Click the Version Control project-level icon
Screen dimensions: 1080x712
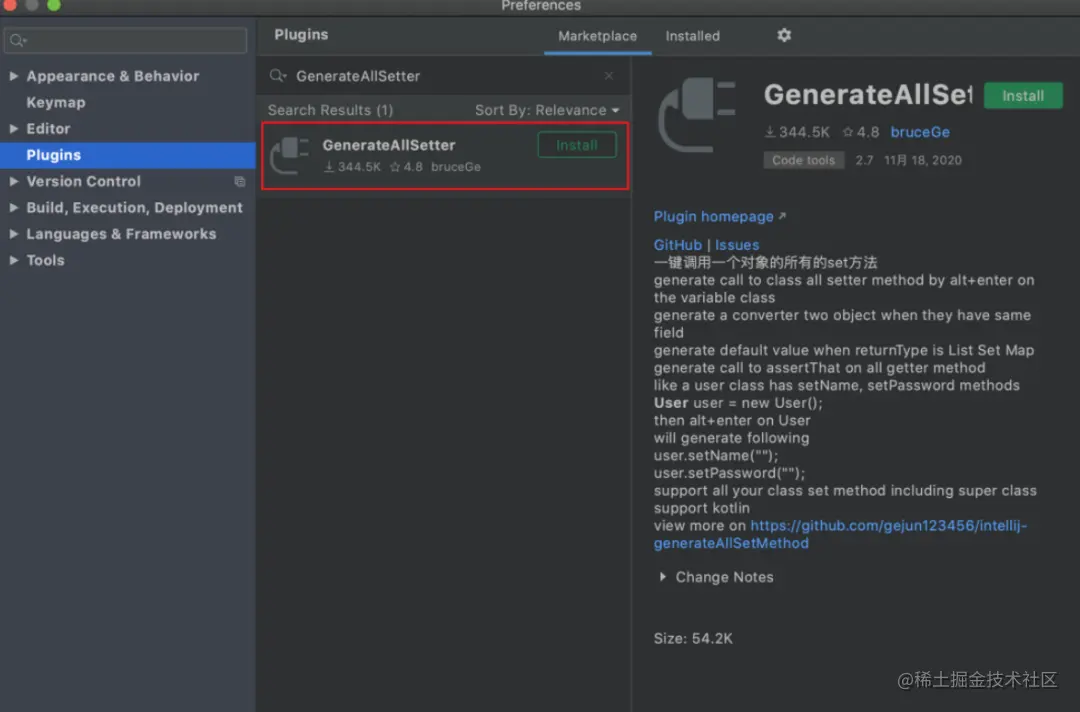click(x=240, y=182)
